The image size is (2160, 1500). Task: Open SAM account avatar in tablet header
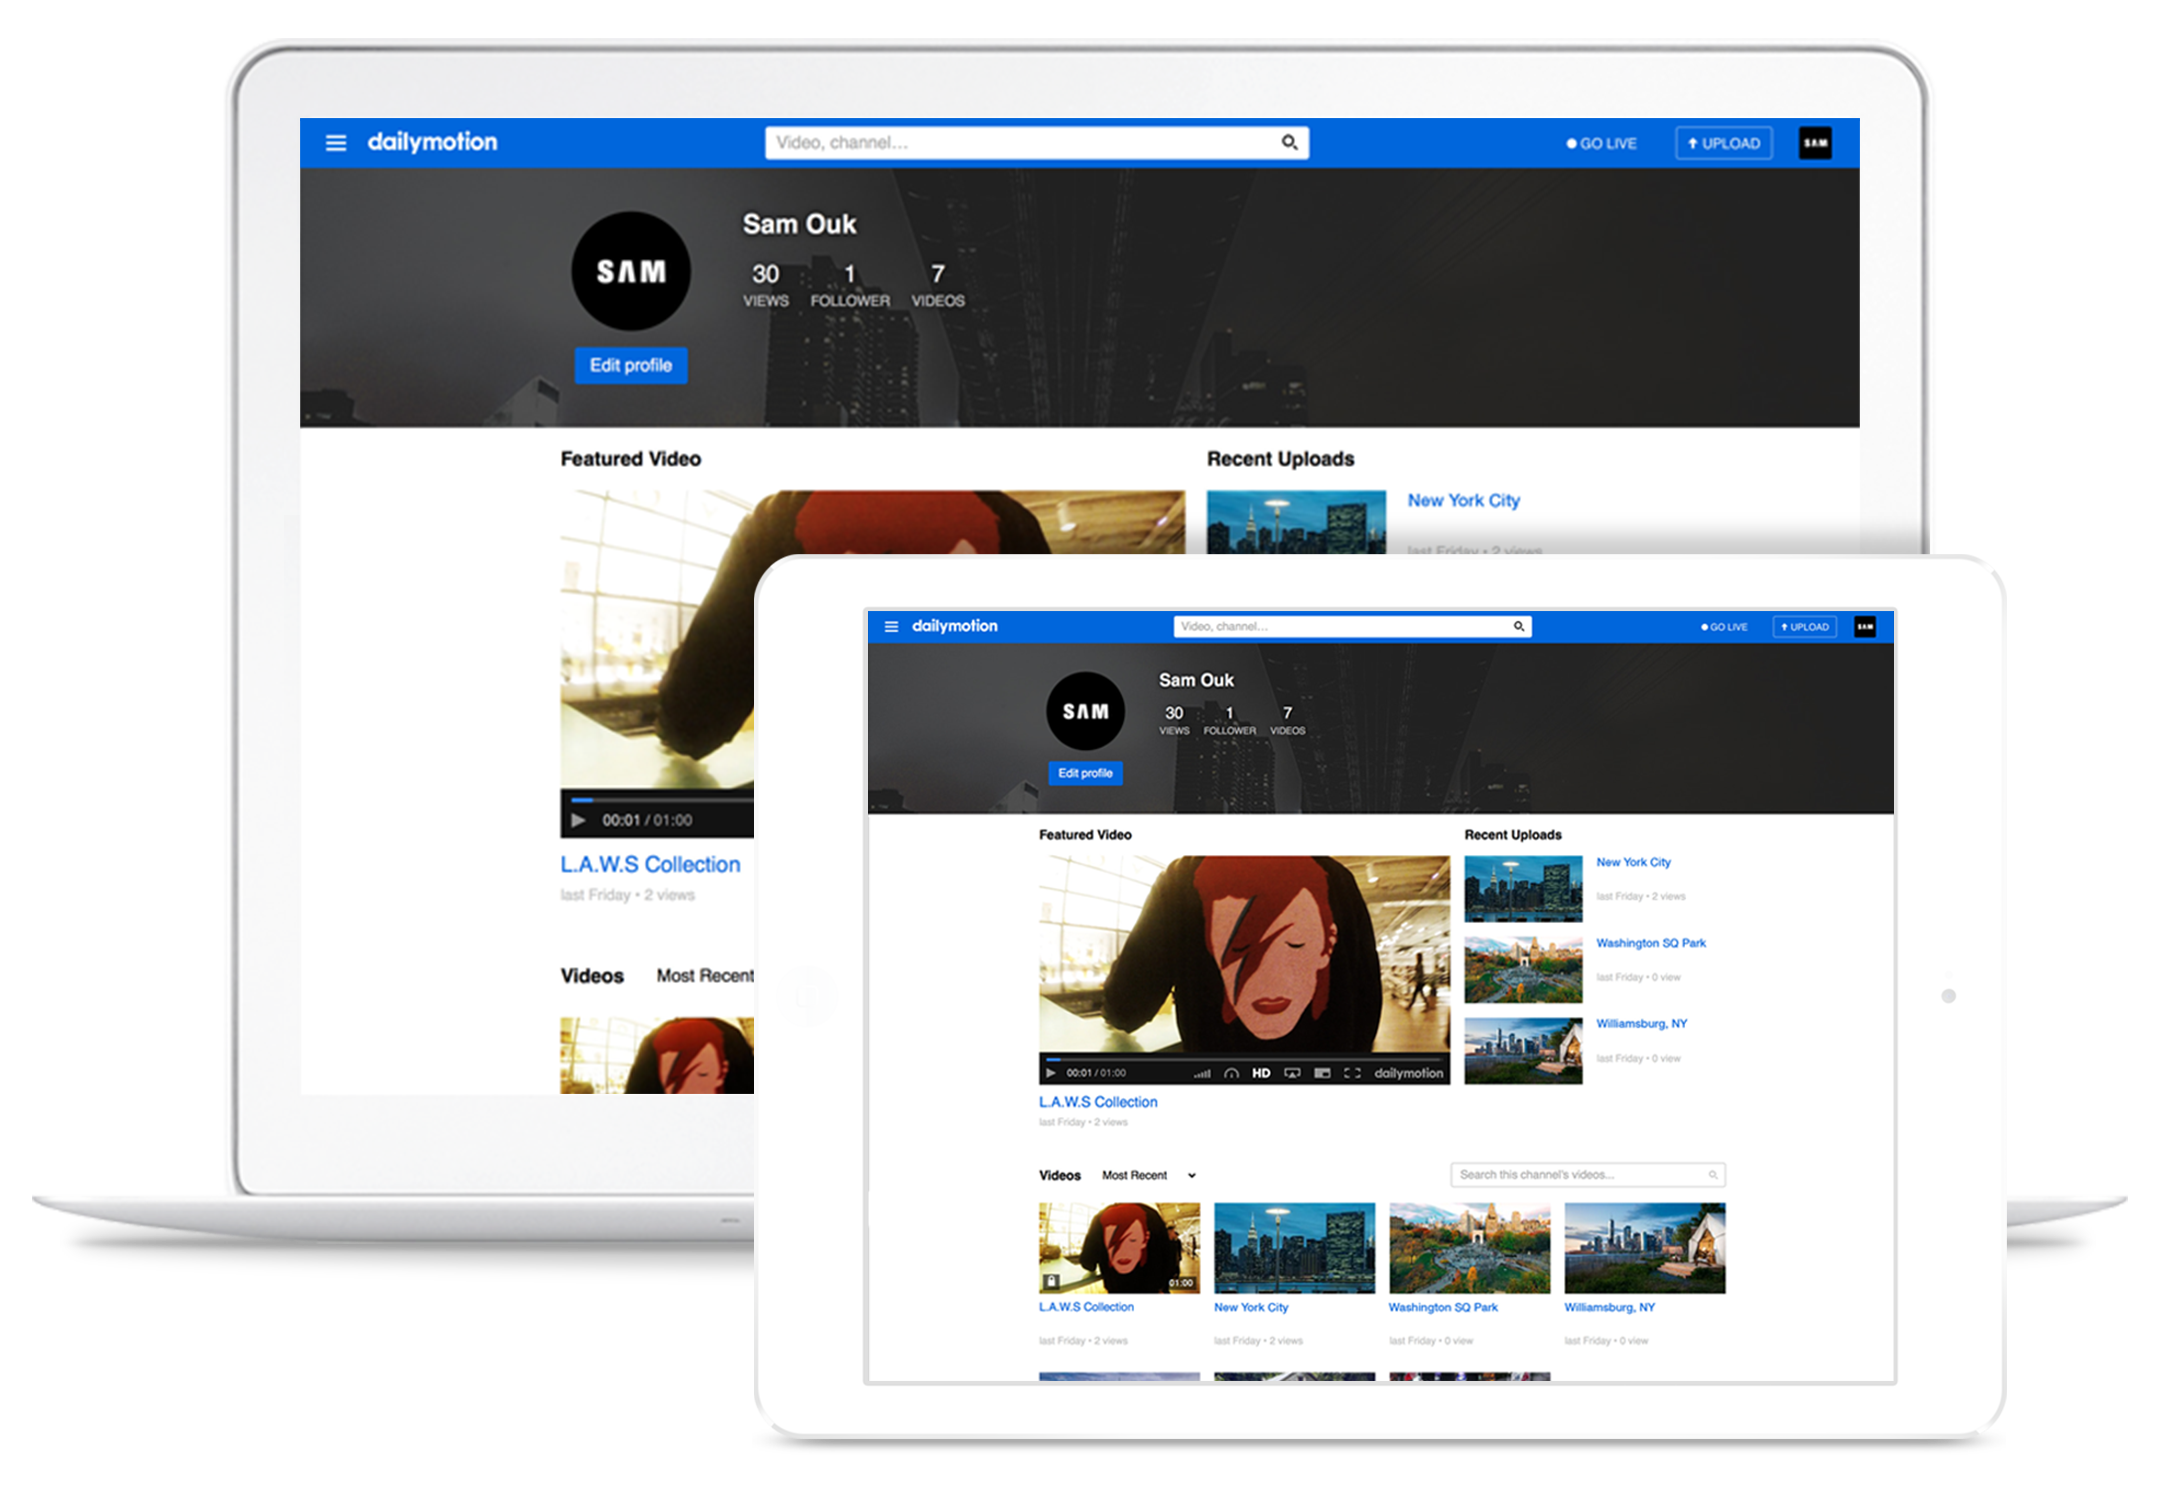(x=1865, y=627)
